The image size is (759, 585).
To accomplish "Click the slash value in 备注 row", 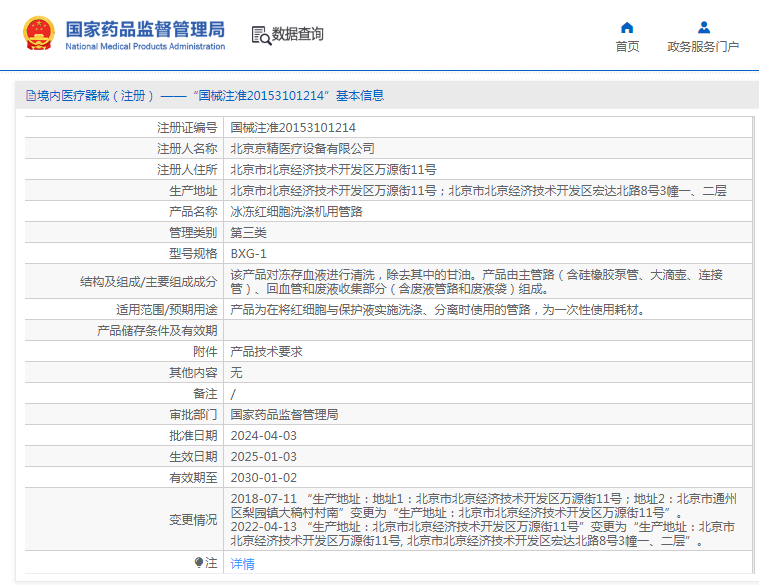I will [x=233, y=394].
